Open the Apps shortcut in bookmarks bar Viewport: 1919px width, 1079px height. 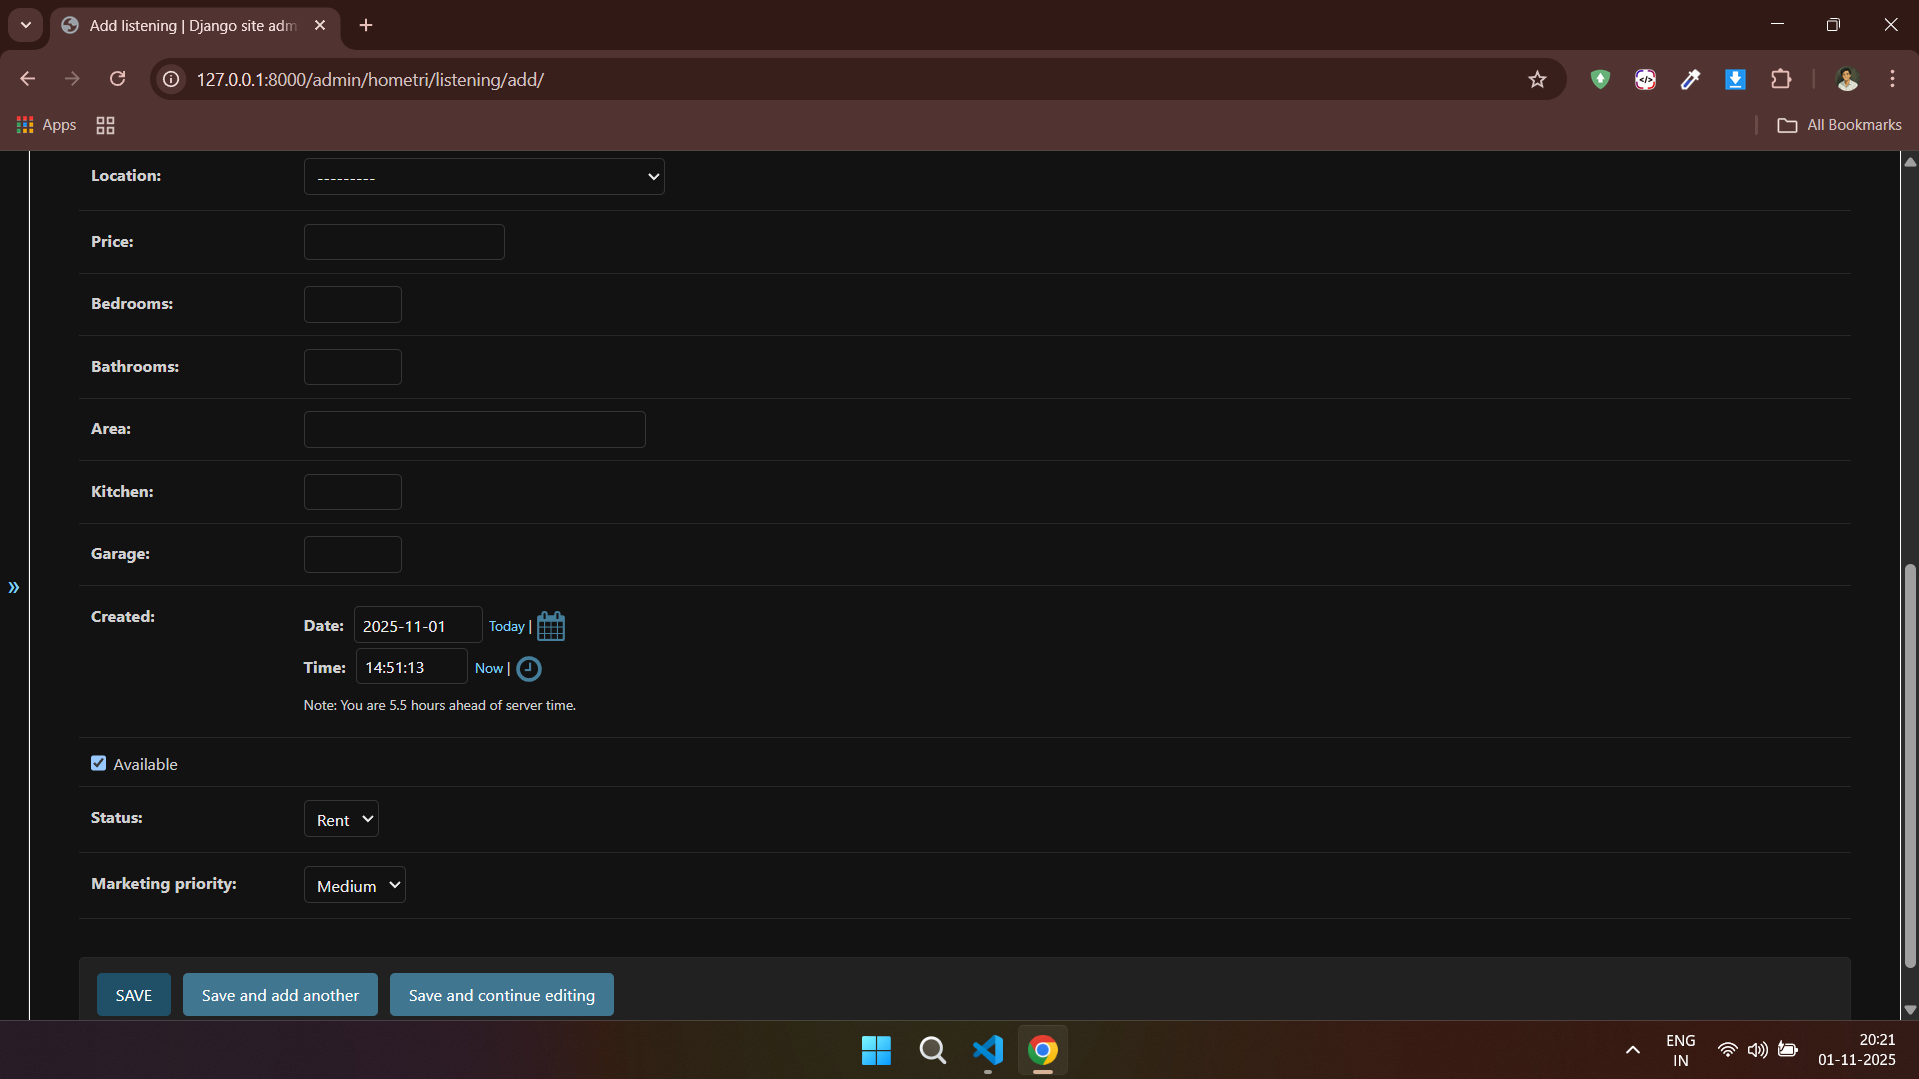point(47,125)
